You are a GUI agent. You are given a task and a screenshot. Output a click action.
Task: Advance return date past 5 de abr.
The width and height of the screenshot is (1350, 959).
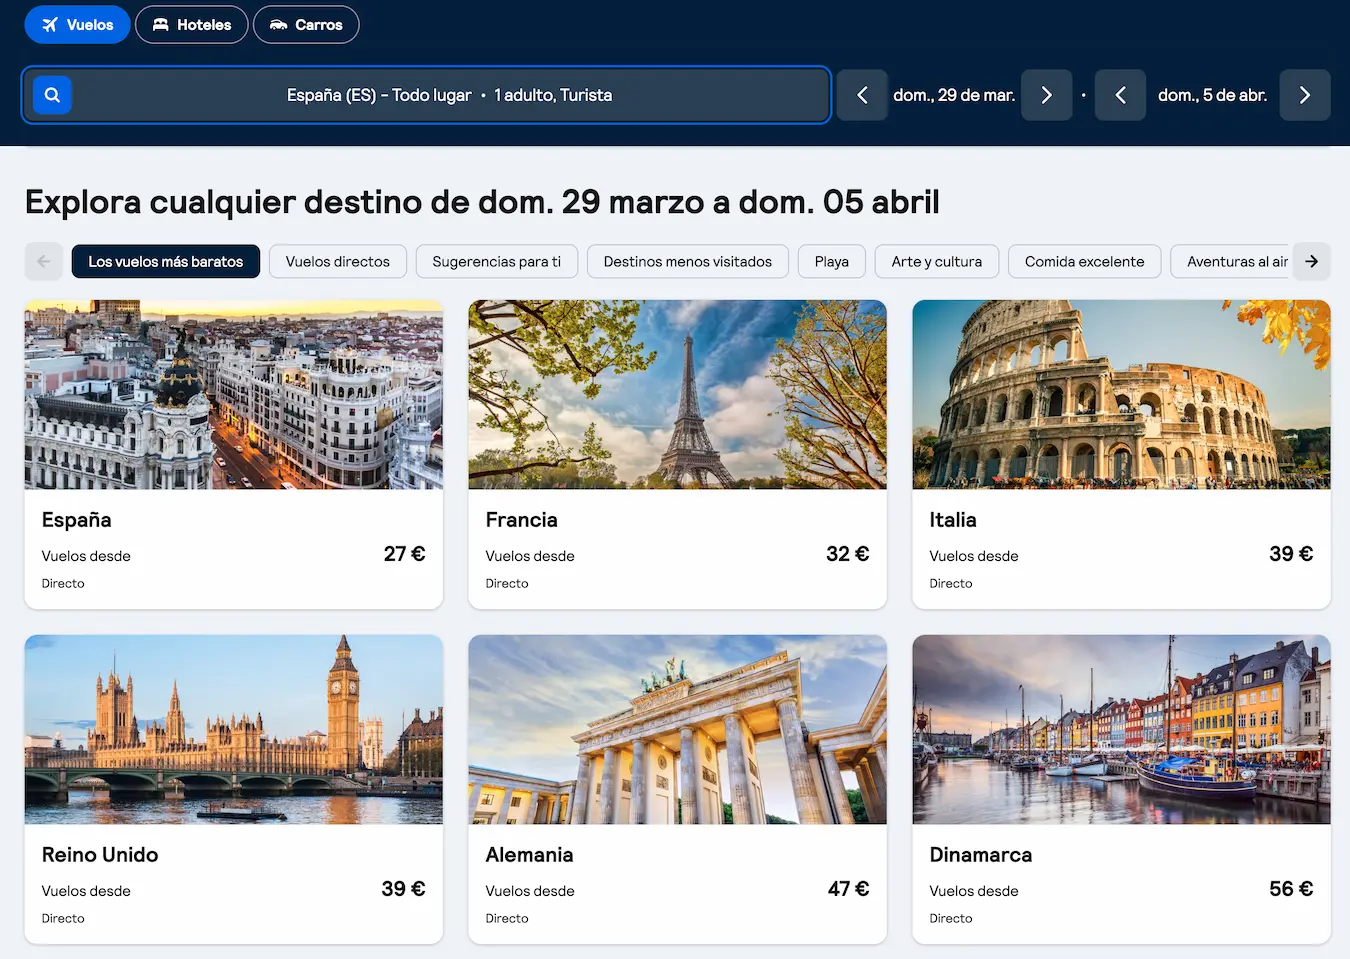[1304, 95]
